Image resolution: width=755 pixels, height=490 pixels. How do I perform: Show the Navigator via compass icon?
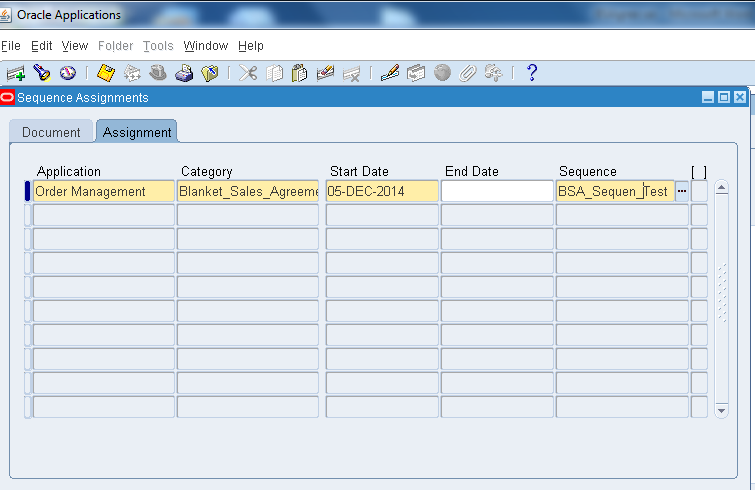pos(68,73)
